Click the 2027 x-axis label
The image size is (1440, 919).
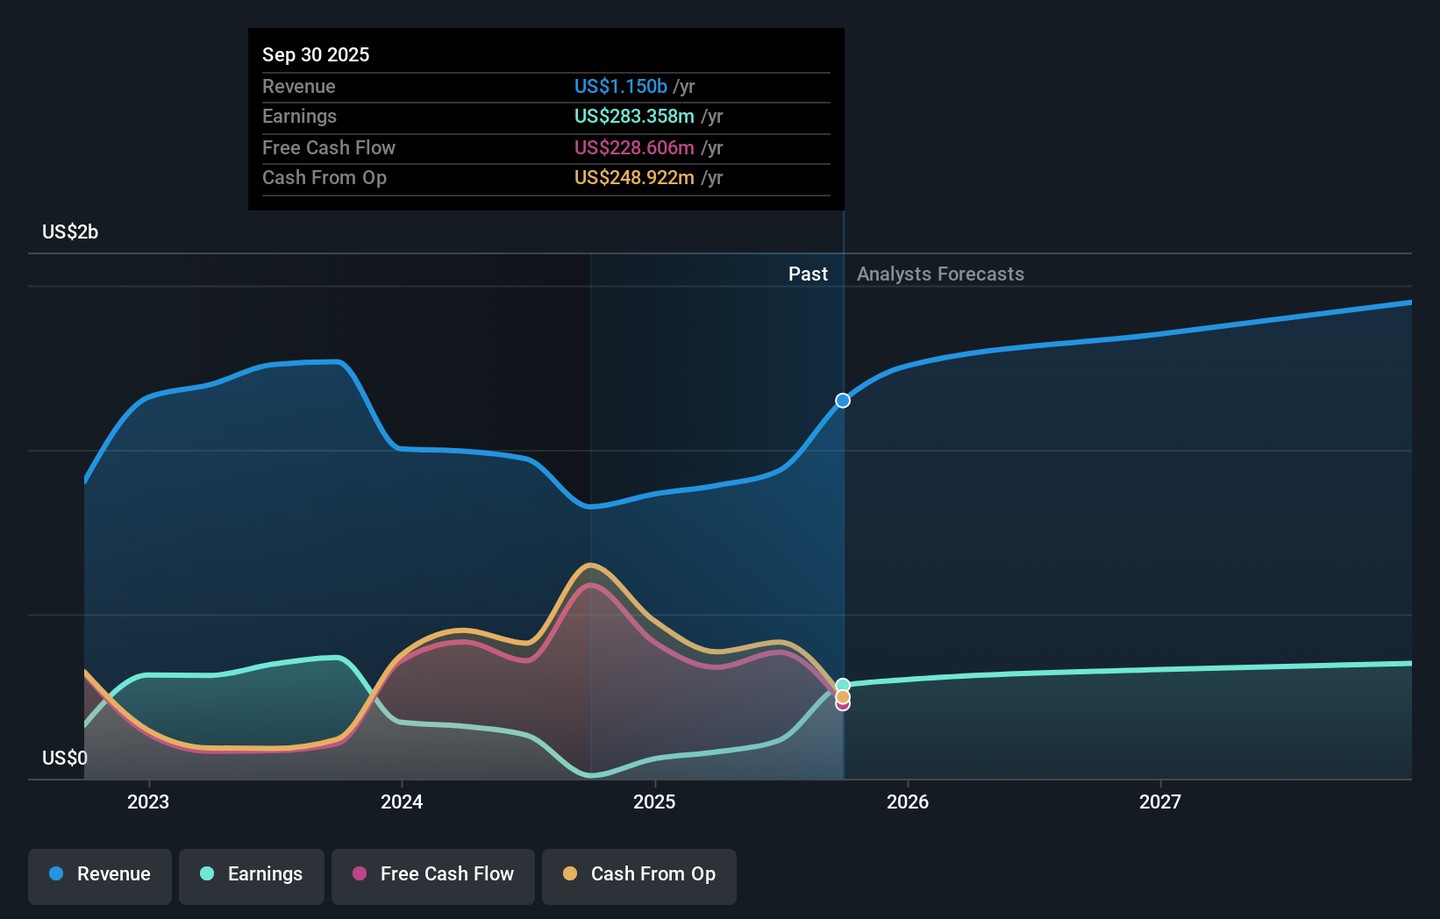[1160, 802]
